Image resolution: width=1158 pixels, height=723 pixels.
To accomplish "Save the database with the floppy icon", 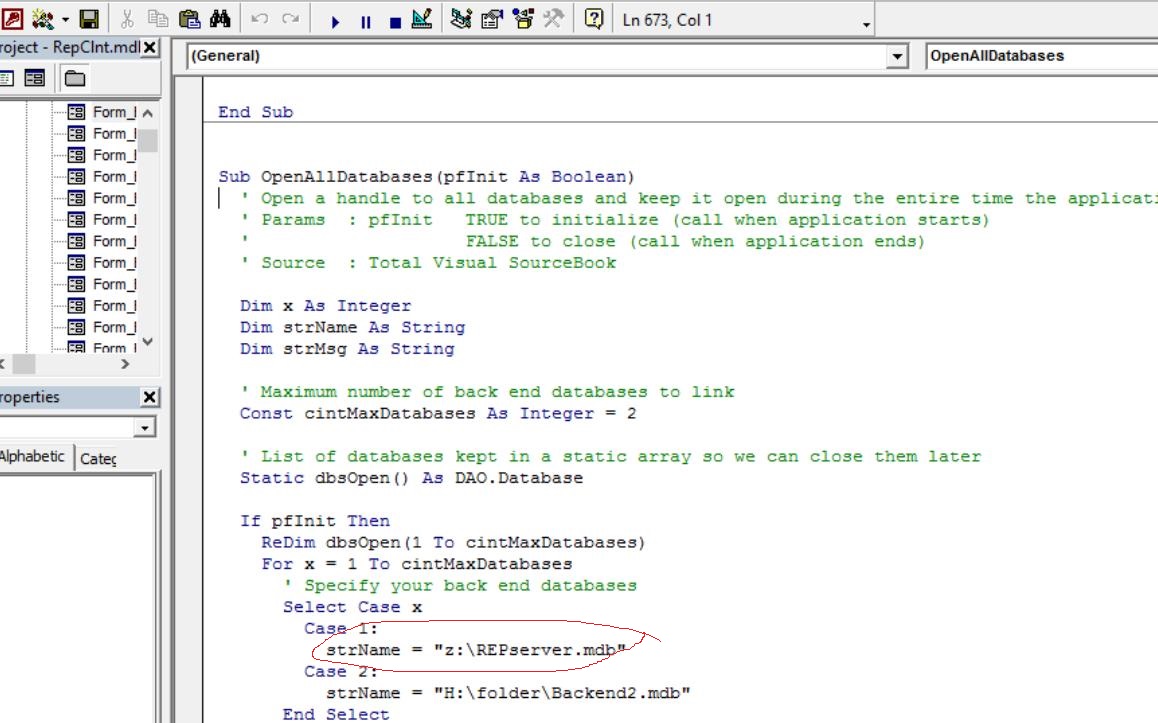I will [x=89, y=19].
